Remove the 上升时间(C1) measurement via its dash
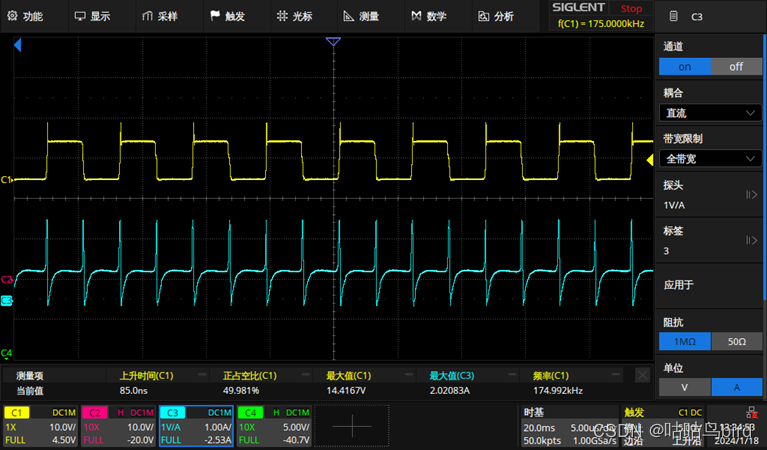Viewport: 767px width, 450px height. (202, 375)
